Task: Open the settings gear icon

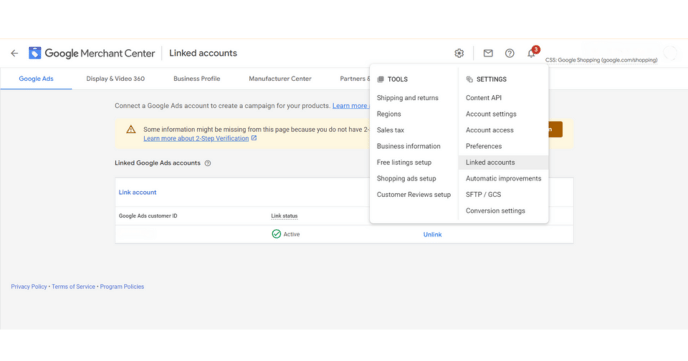Action: (459, 53)
